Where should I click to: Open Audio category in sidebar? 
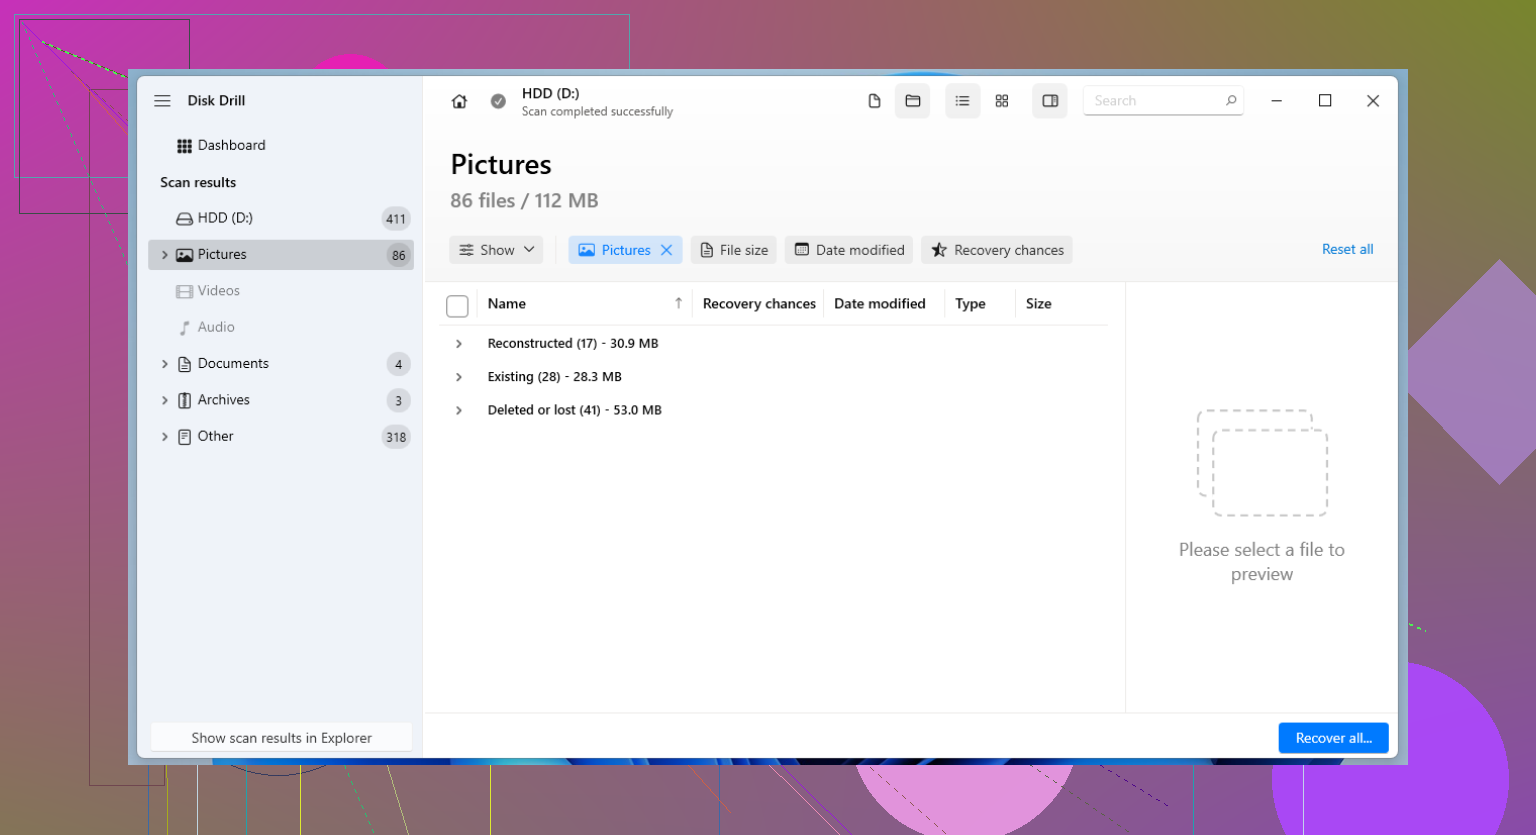[281, 327]
